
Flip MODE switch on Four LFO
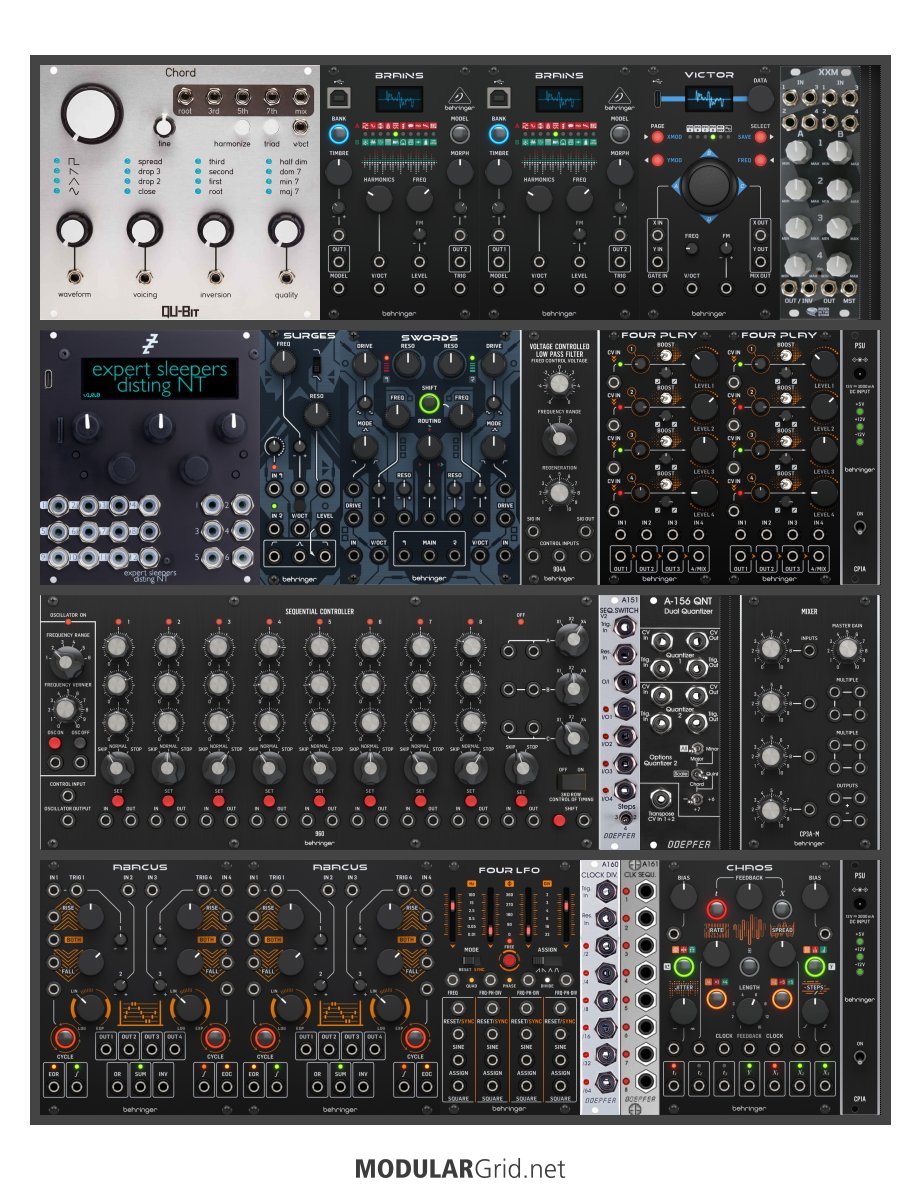[x=470, y=961]
